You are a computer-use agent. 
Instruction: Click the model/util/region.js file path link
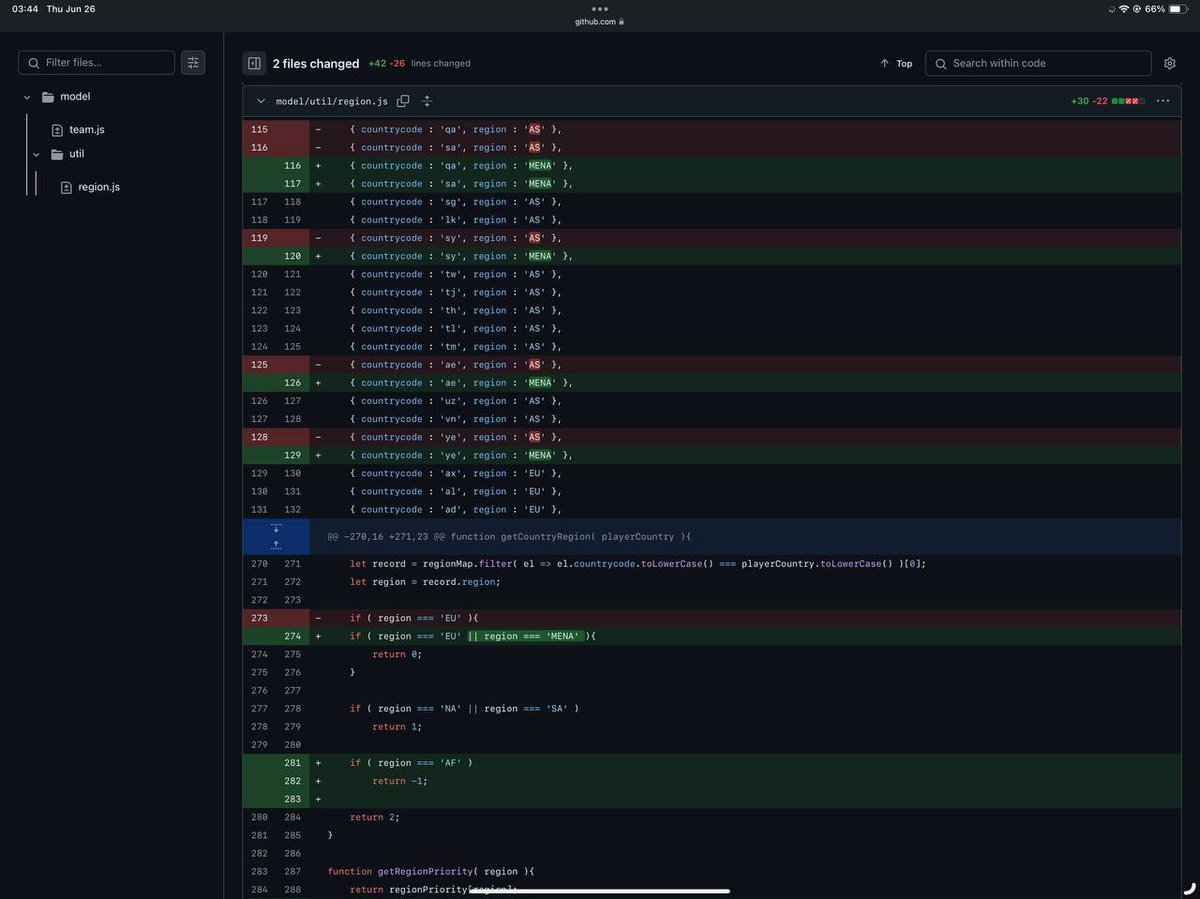tap(332, 101)
